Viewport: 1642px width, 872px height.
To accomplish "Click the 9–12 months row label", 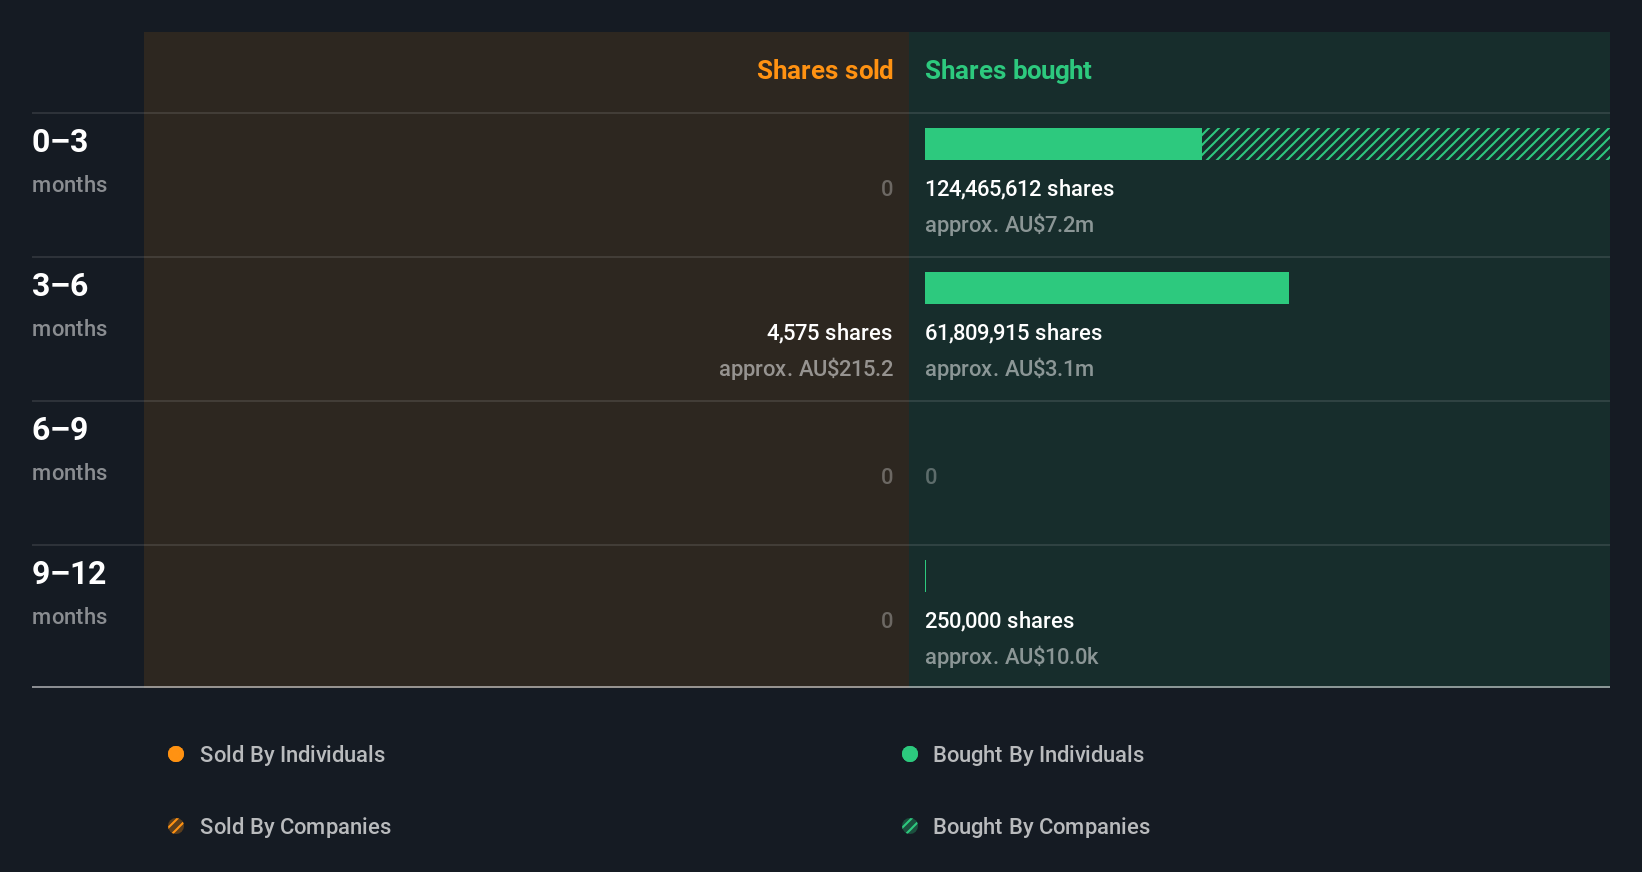I will [69, 593].
